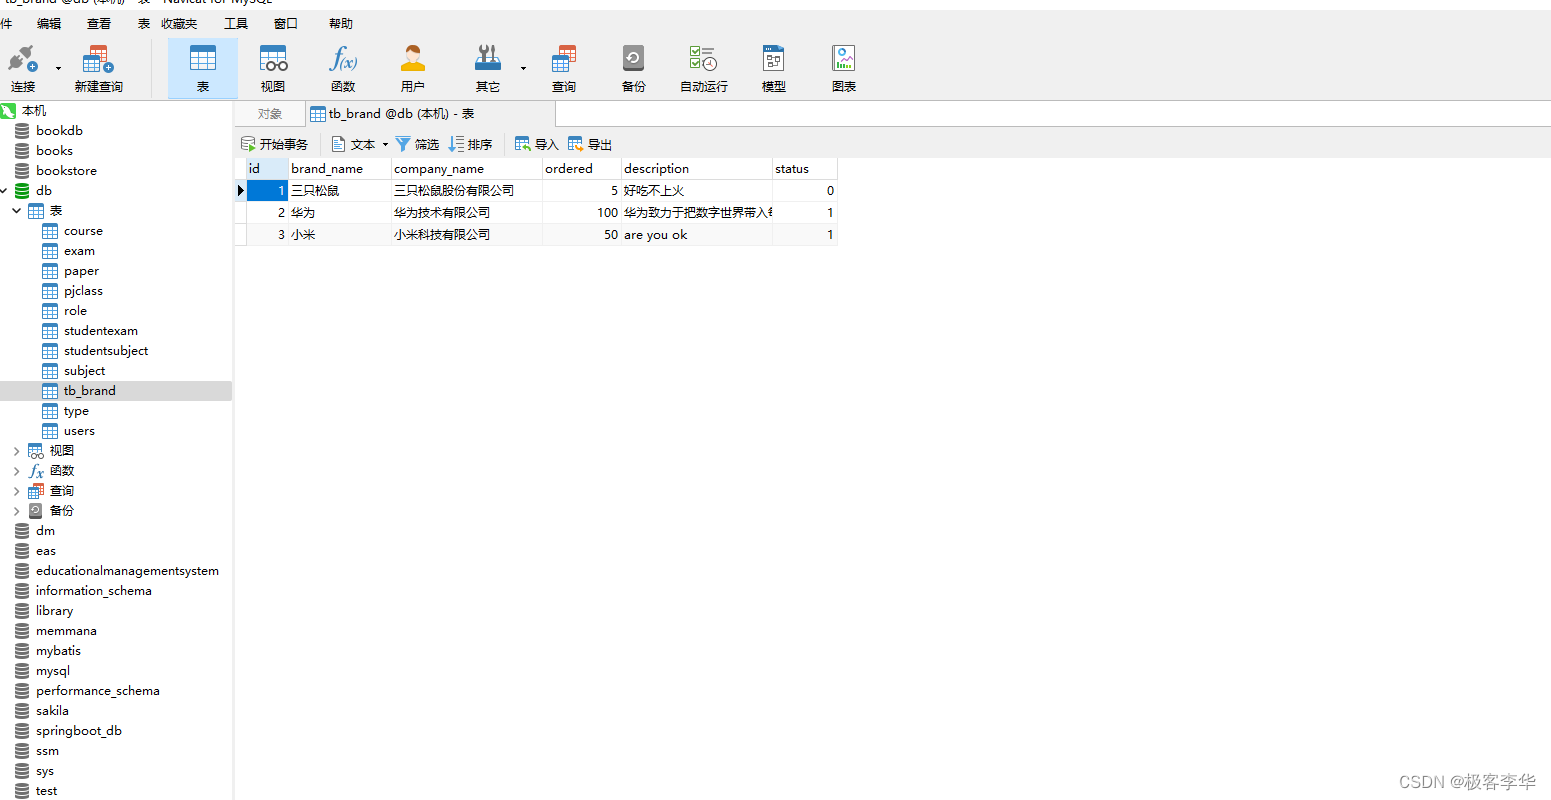Image resolution: width=1551 pixels, height=800 pixels.
Task: Open the 帮助 help menu
Action: coord(341,24)
